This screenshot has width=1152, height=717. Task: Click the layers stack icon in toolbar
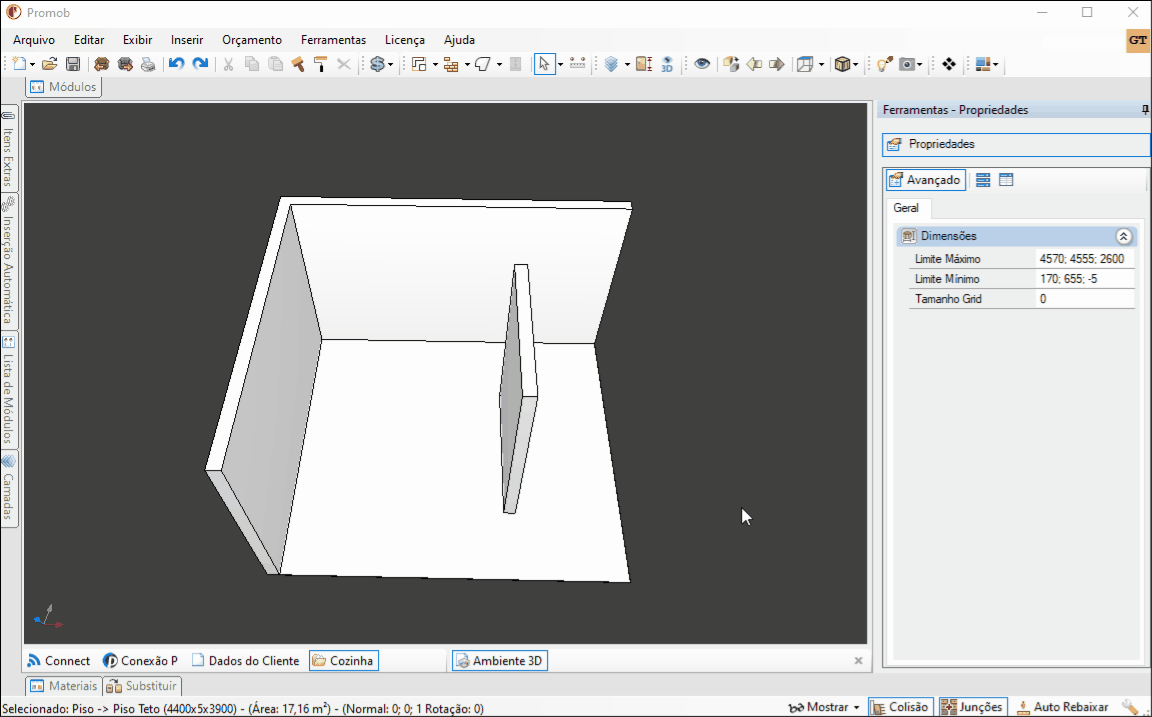pyautogui.click(x=611, y=64)
